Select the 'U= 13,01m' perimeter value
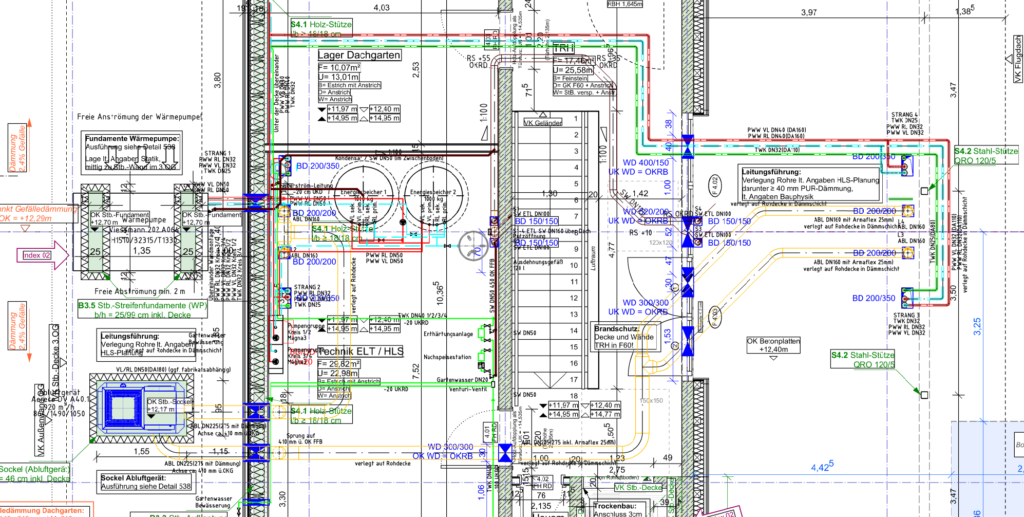1024x517 pixels. pyautogui.click(x=340, y=76)
